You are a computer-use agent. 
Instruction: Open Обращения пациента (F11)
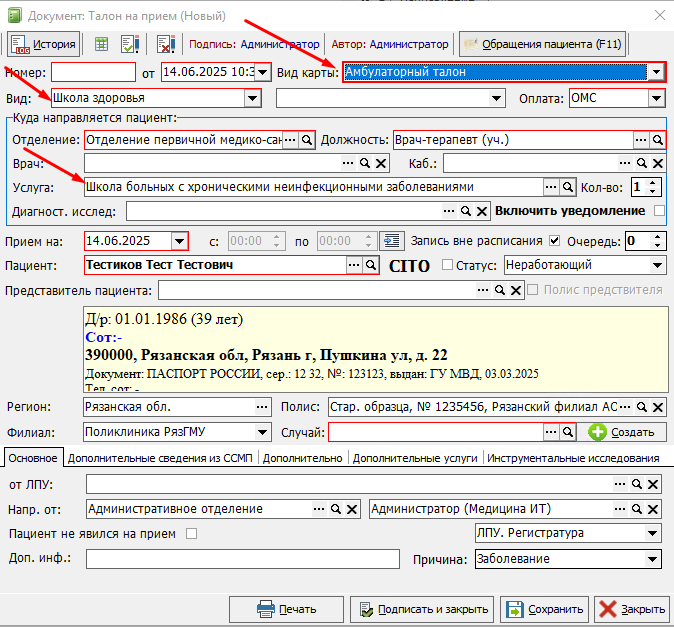click(x=542, y=44)
